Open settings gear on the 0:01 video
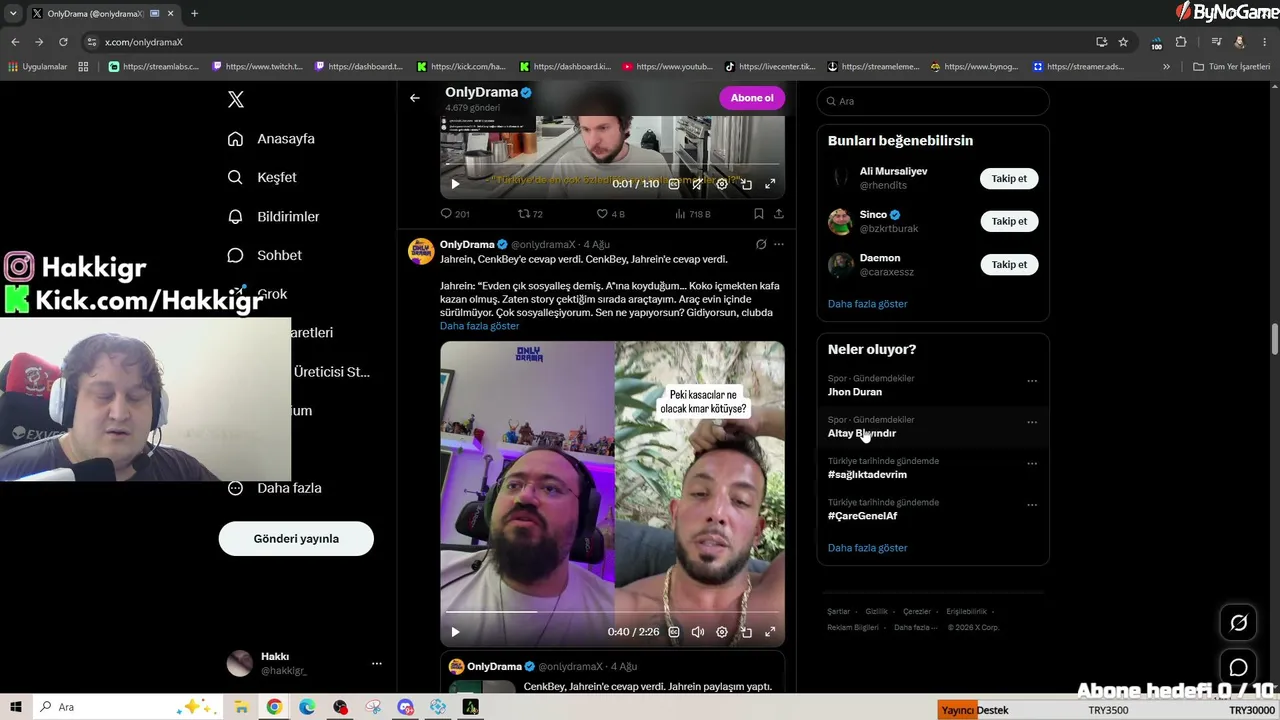The height and width of the screenshot is (720, 1280). click(722, 184)
